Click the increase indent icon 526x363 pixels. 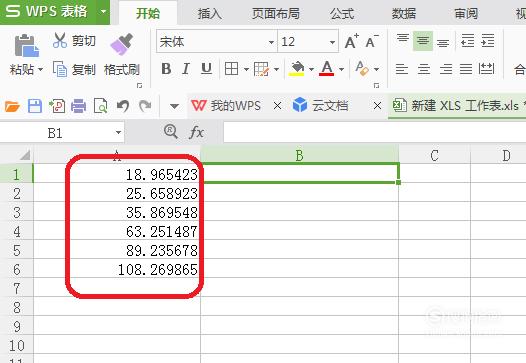pos(487,41)
